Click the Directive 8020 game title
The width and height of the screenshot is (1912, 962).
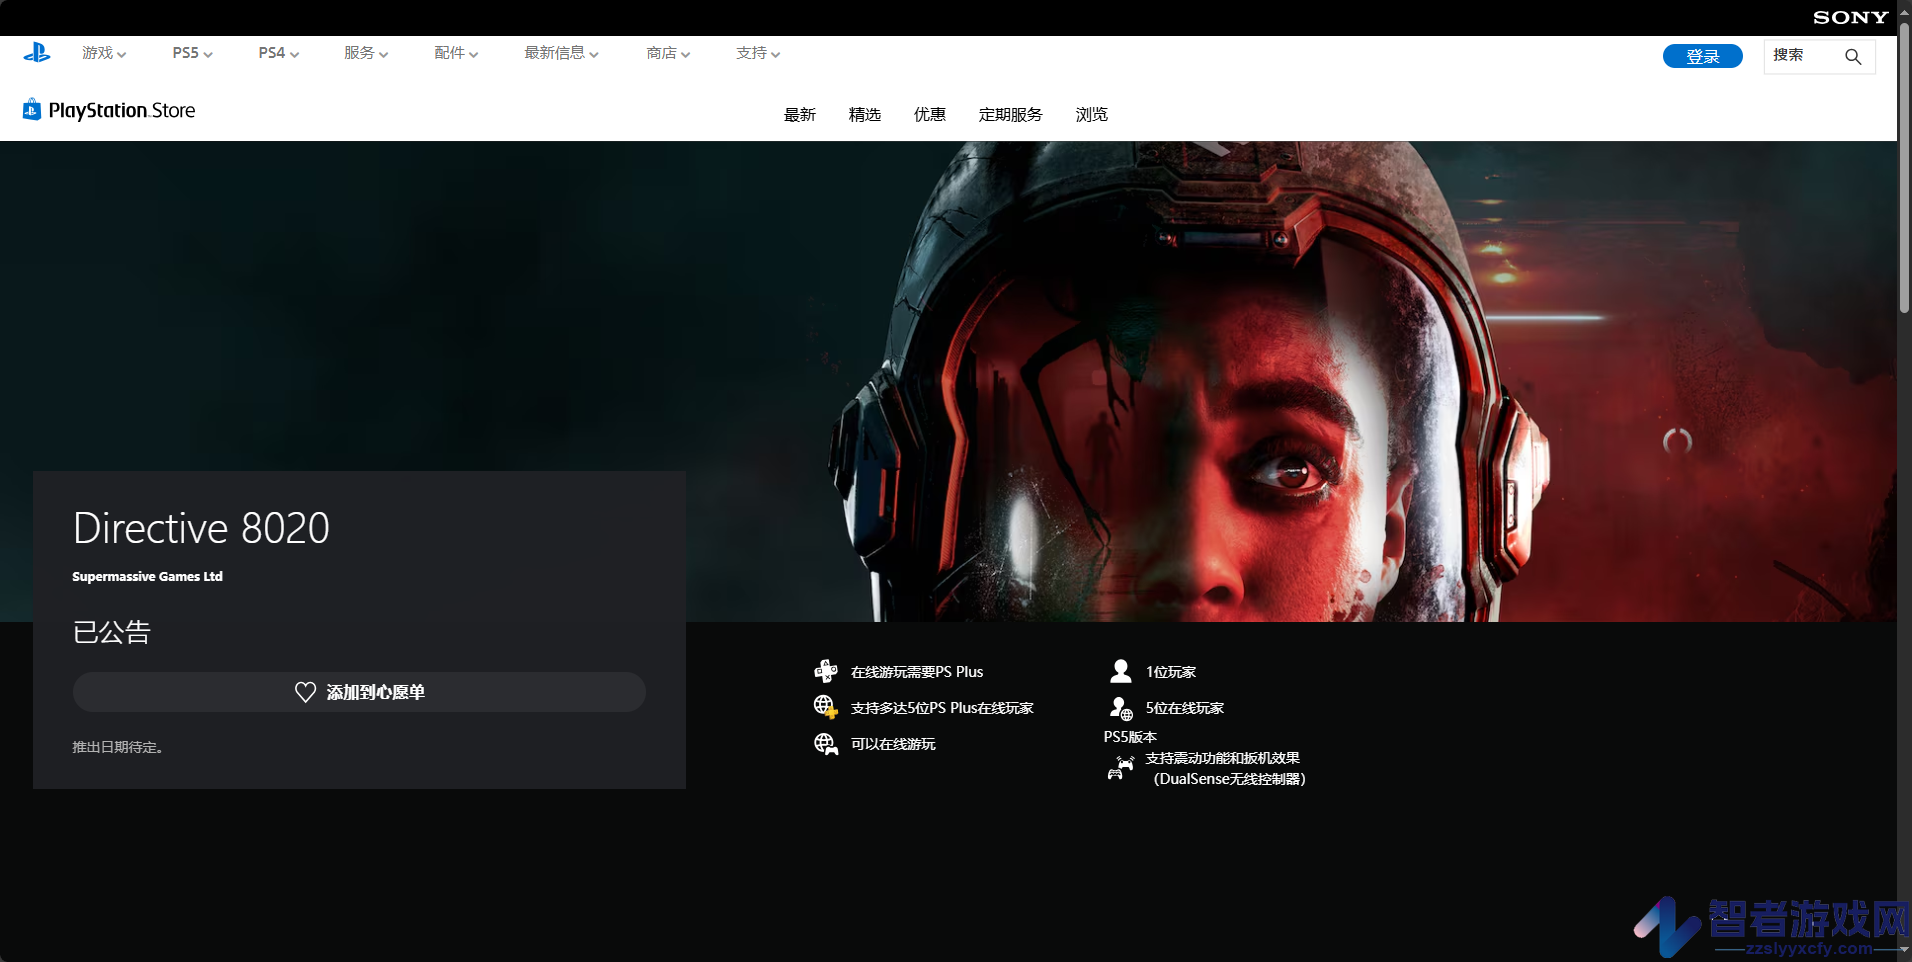(201, 528)
